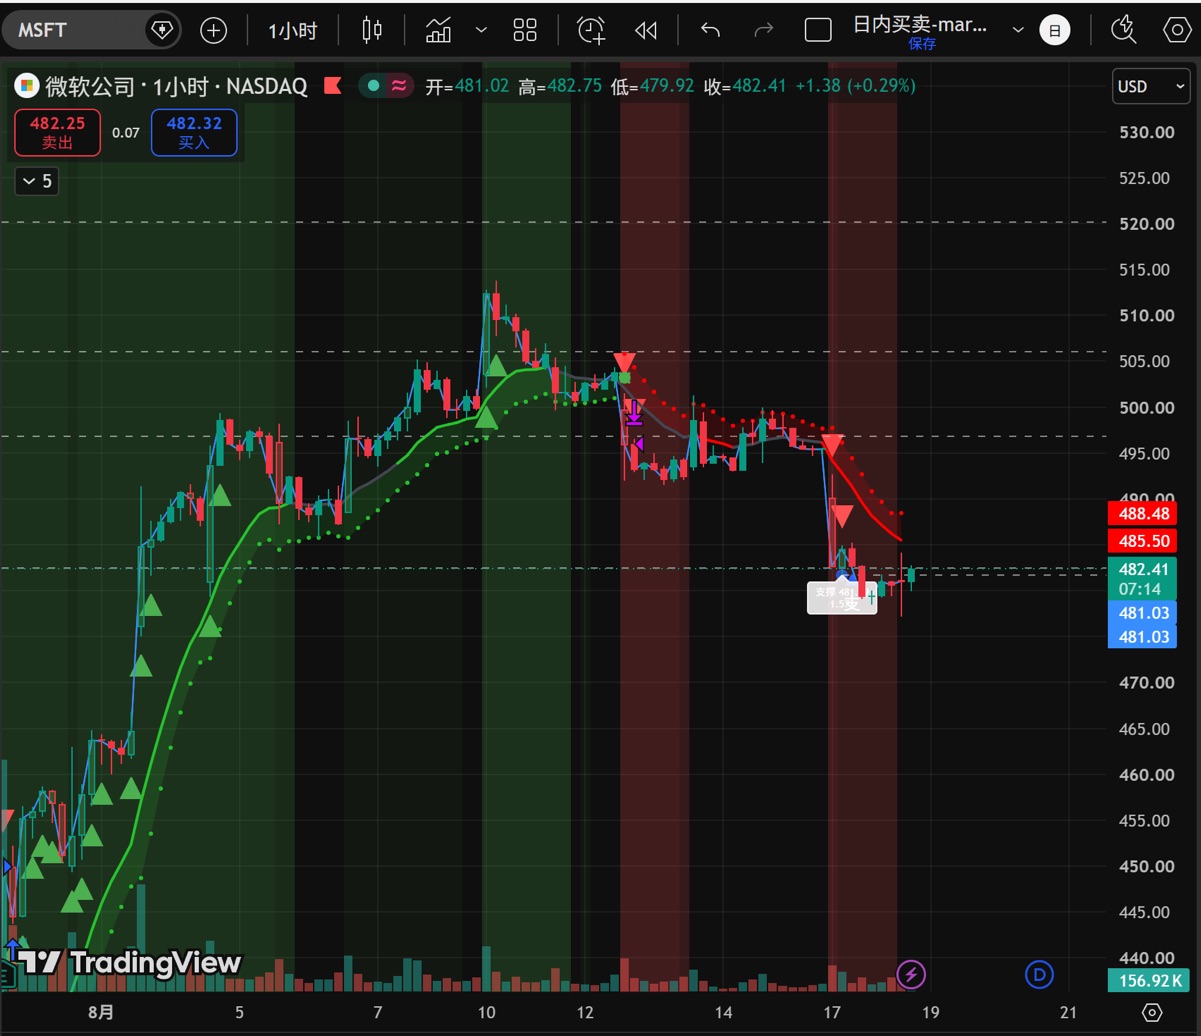The image size is (1201, 1036).
Task: Click the 0.07 spread value
Action: 126,132
